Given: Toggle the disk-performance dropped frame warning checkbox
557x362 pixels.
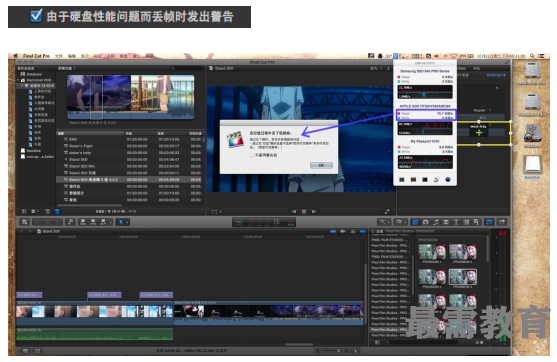Looking at the screenshot, I should pos(36,16).
